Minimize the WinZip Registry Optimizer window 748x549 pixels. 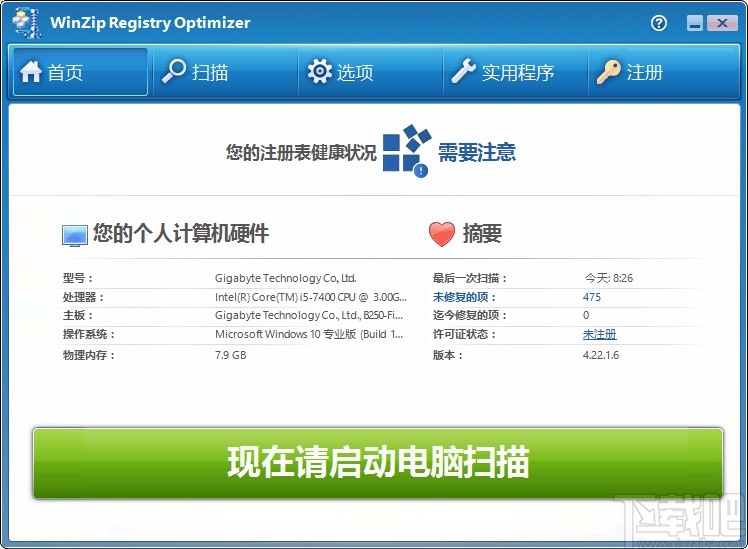coord(695,23)
